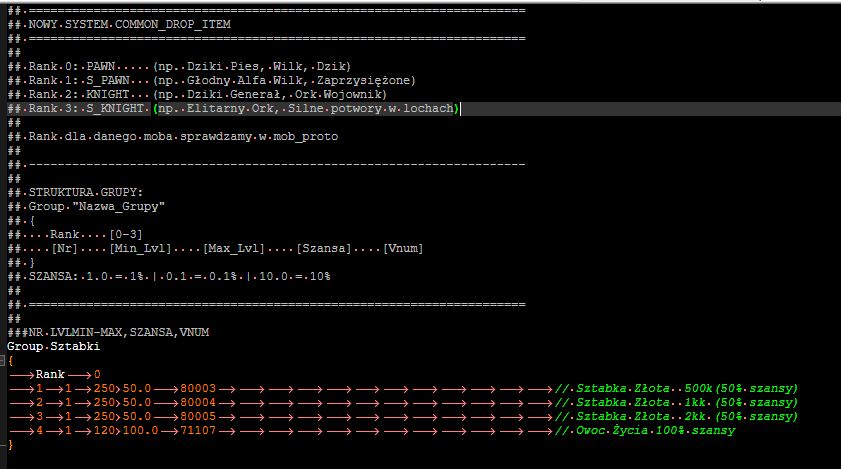Click vnum '80005' in row 3
The height and width of the screenshot is (469, 841).
[x=198, y=416]
